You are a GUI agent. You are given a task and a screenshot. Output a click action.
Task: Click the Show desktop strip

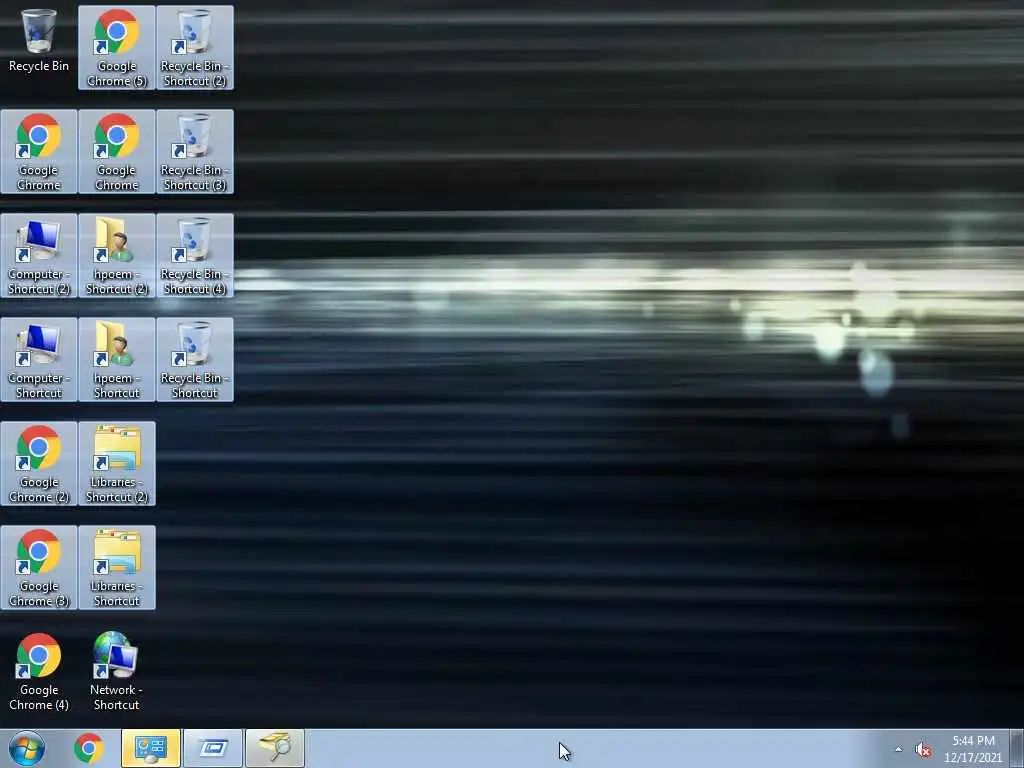tap(1017, 748)
